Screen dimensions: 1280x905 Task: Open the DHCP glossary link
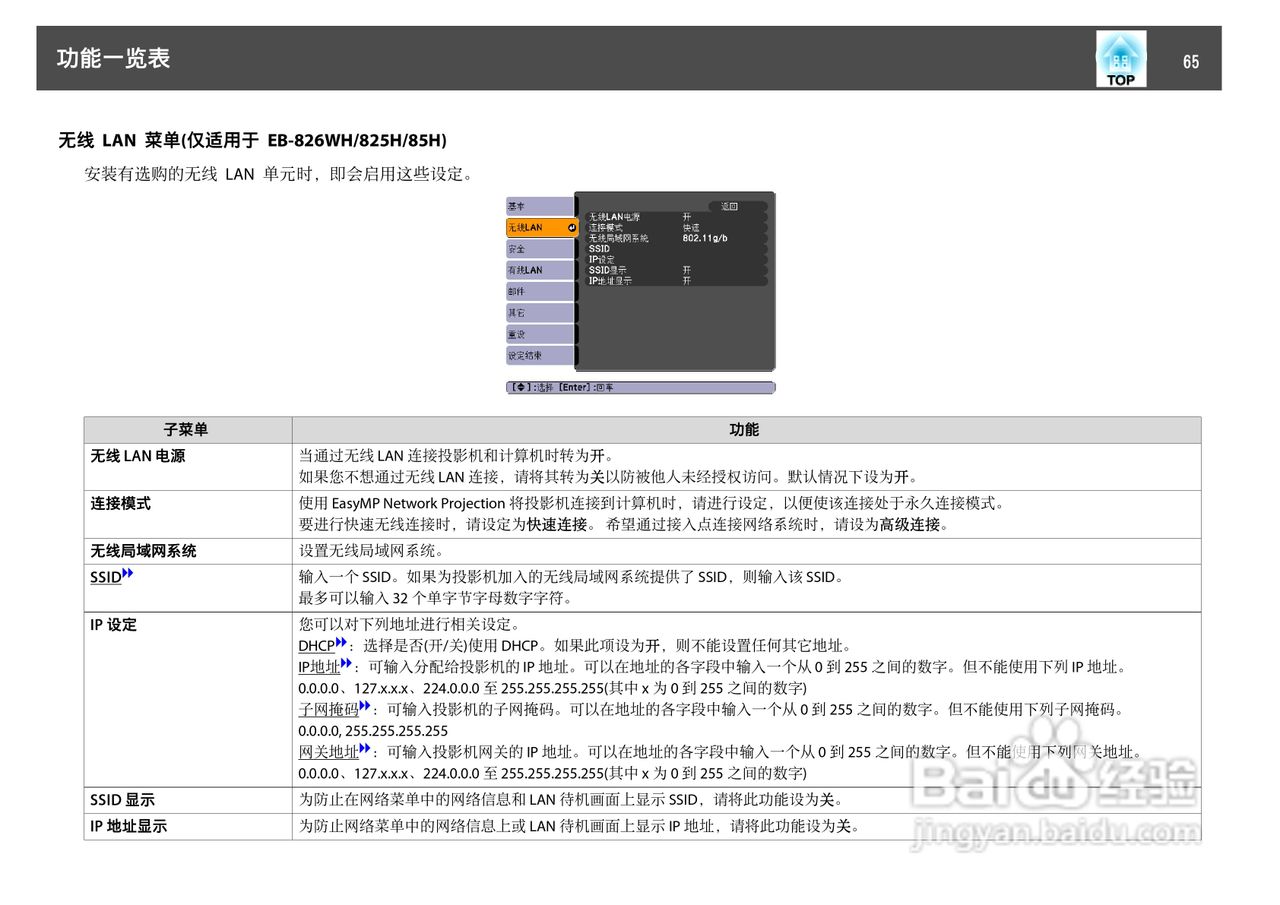[317, 646]
